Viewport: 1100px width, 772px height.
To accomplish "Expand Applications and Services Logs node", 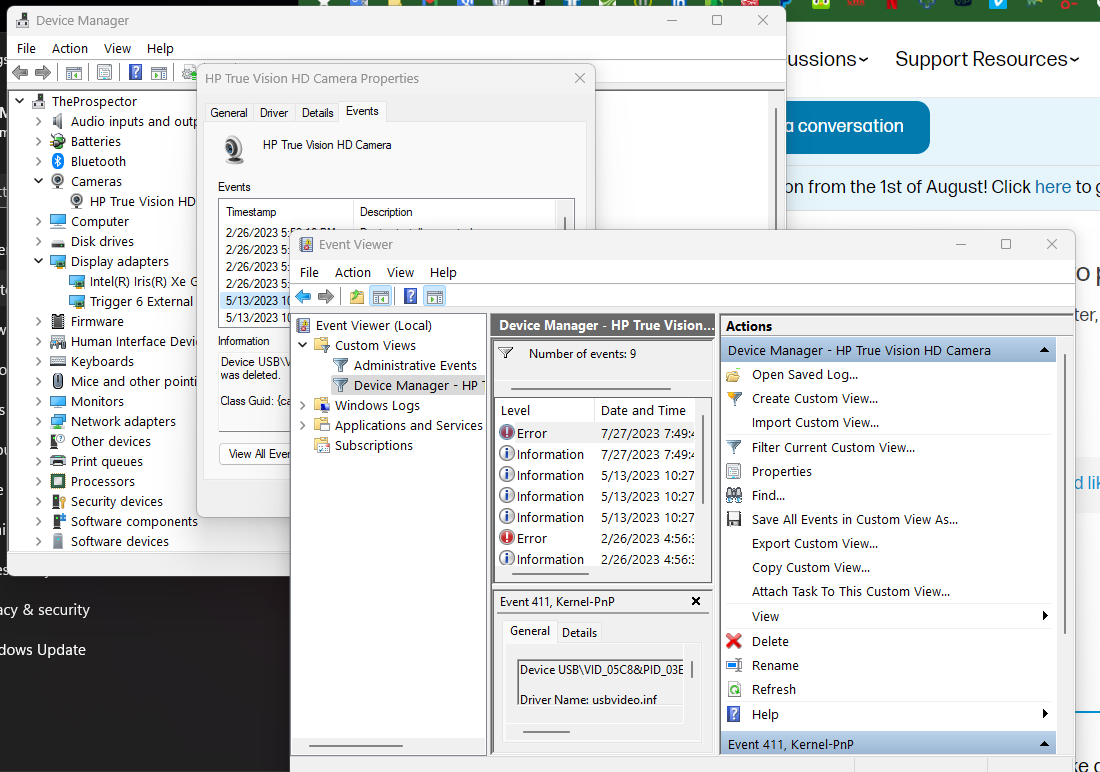I will click(303, 425).
